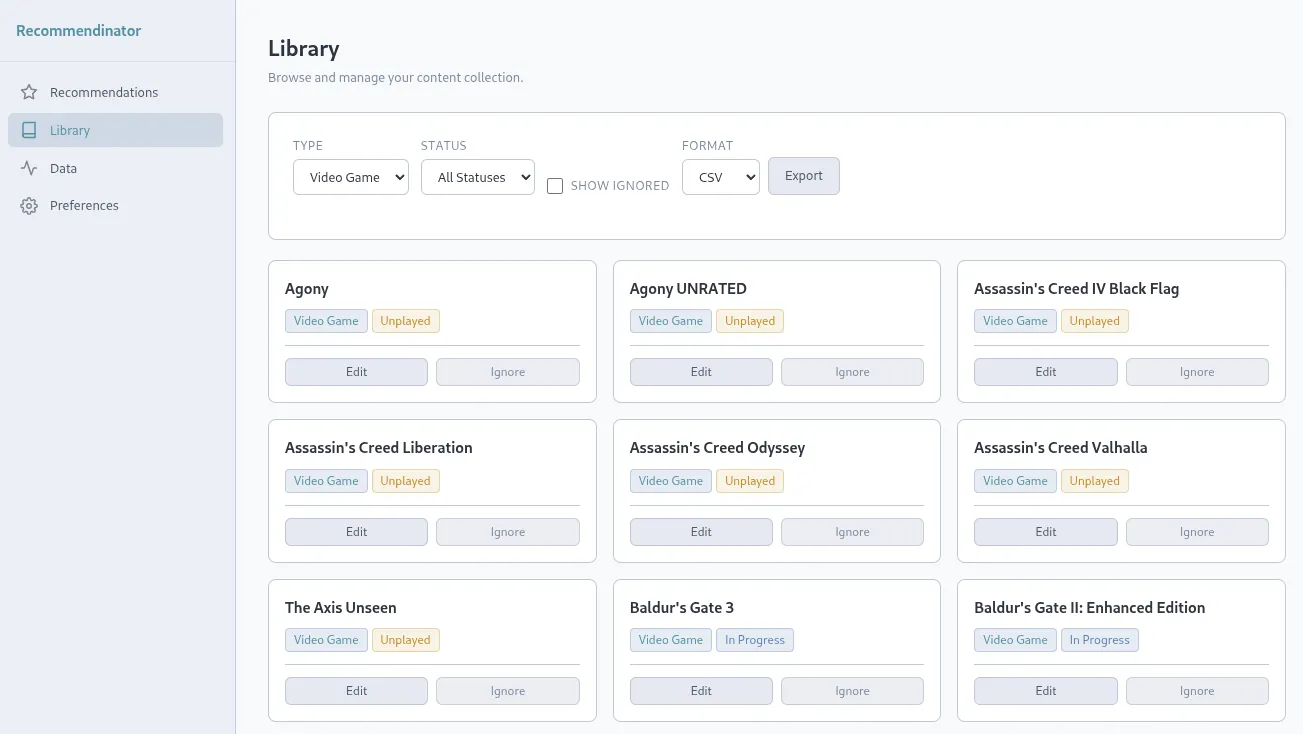
Task: Click the In Progress tag on Baldur's Gate 3
Action: click(755, 640)
